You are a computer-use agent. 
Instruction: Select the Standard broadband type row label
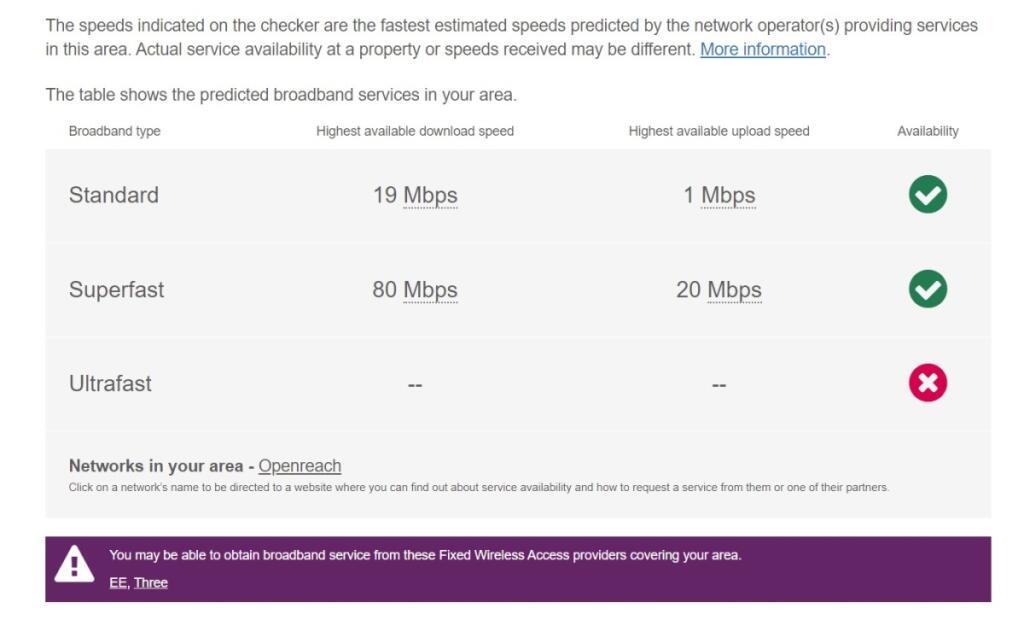point(114,195)
